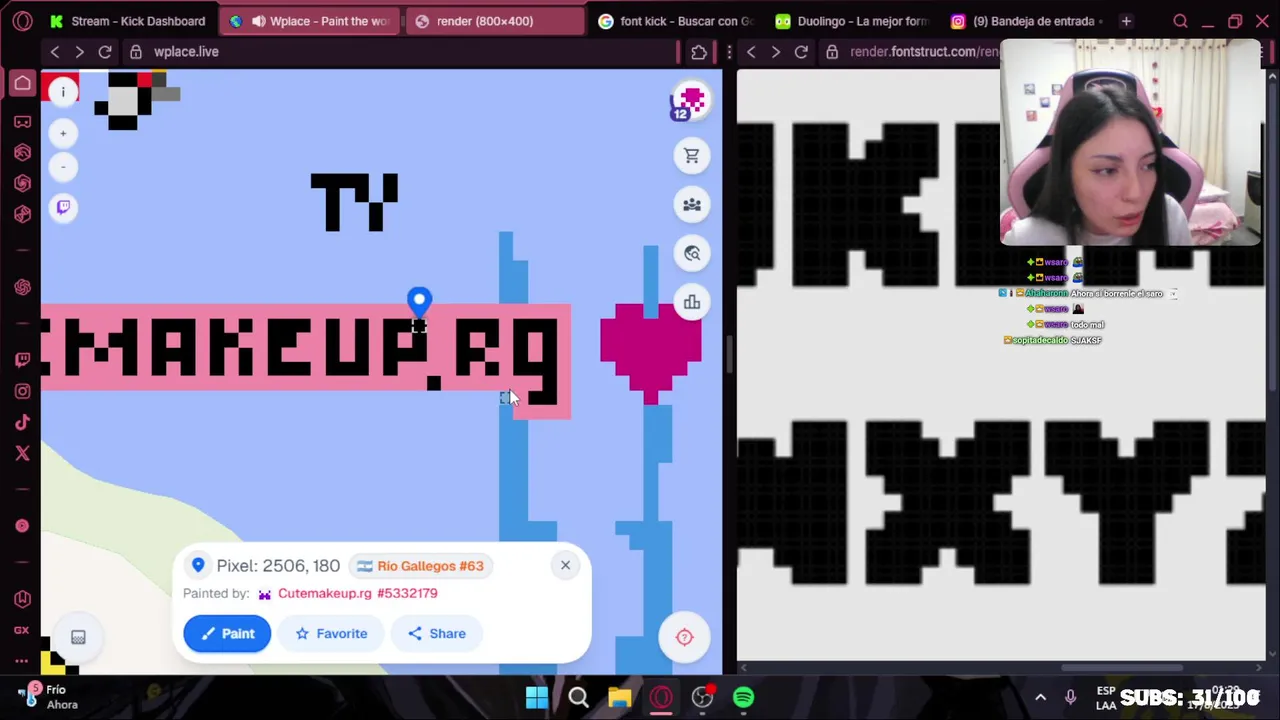Go forward in the fontstruct pane
This screenshot has width=1280, height=720.
click(776, 52)
